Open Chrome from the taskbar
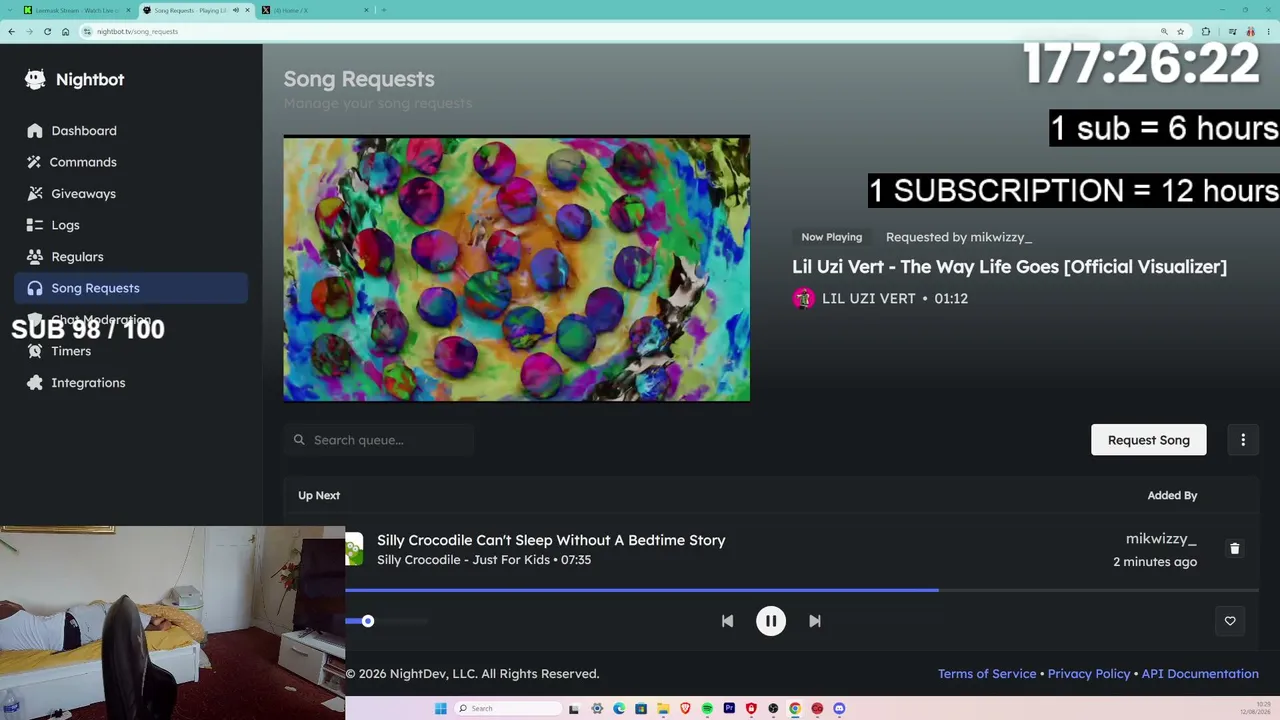Image resolution: width=1280 pixels, height=720 pixels. pyautogui.click(x=795, y=709)
